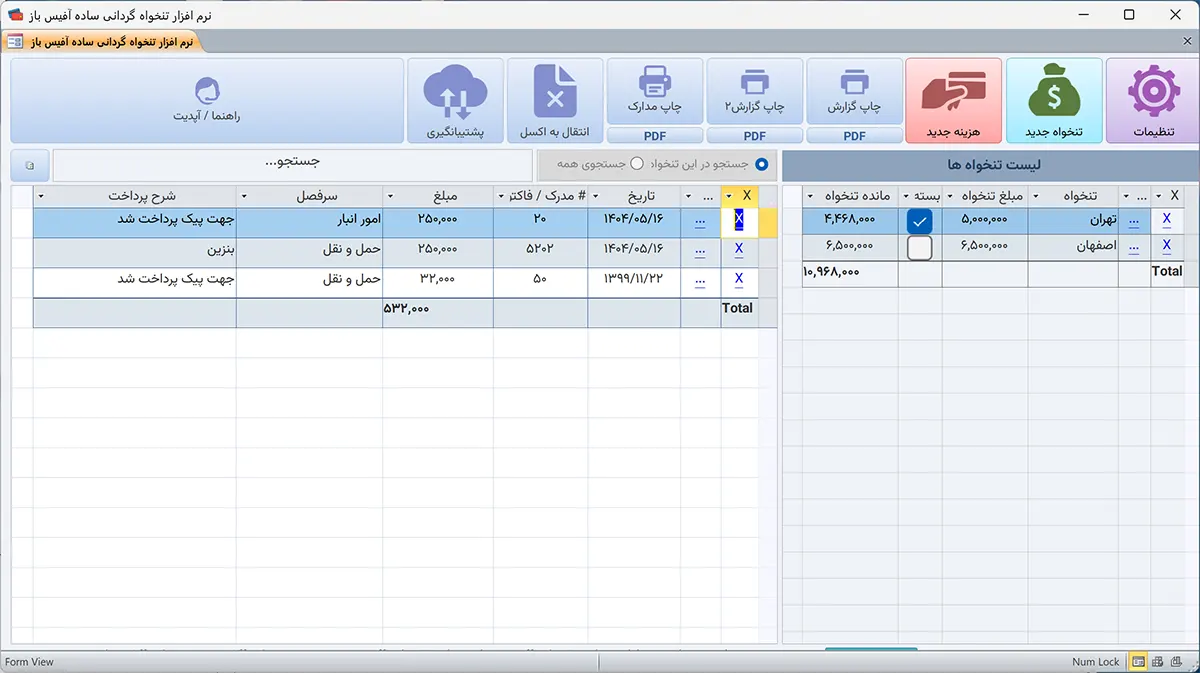1200x673 pixels.
Task: Open مبلغ تنخواه column filter dropdown
Action: [950, 196]
